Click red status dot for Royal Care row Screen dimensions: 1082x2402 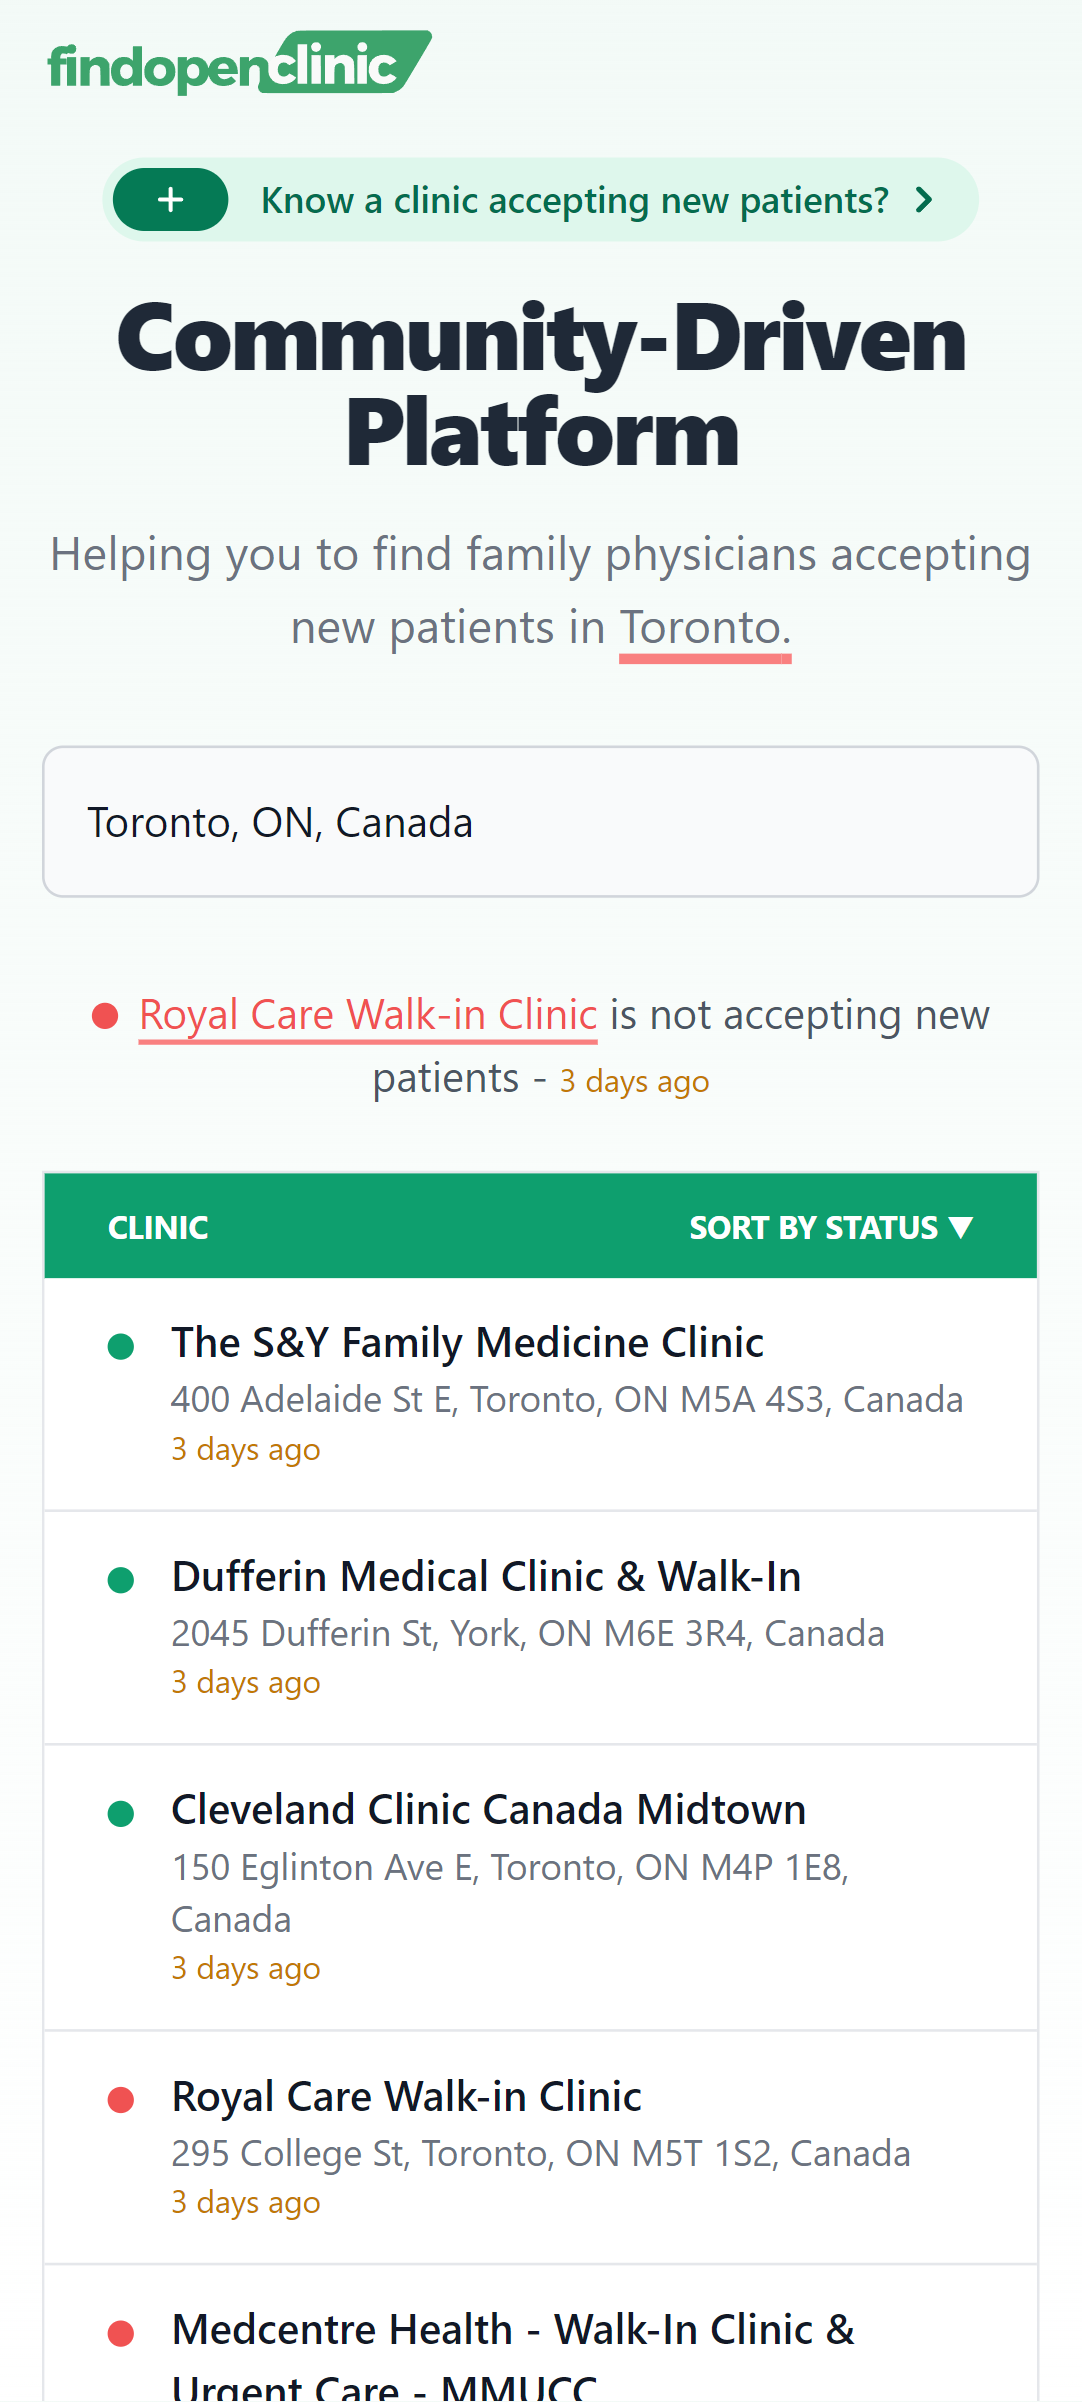pyautogui.click(x=121, y=2100)
